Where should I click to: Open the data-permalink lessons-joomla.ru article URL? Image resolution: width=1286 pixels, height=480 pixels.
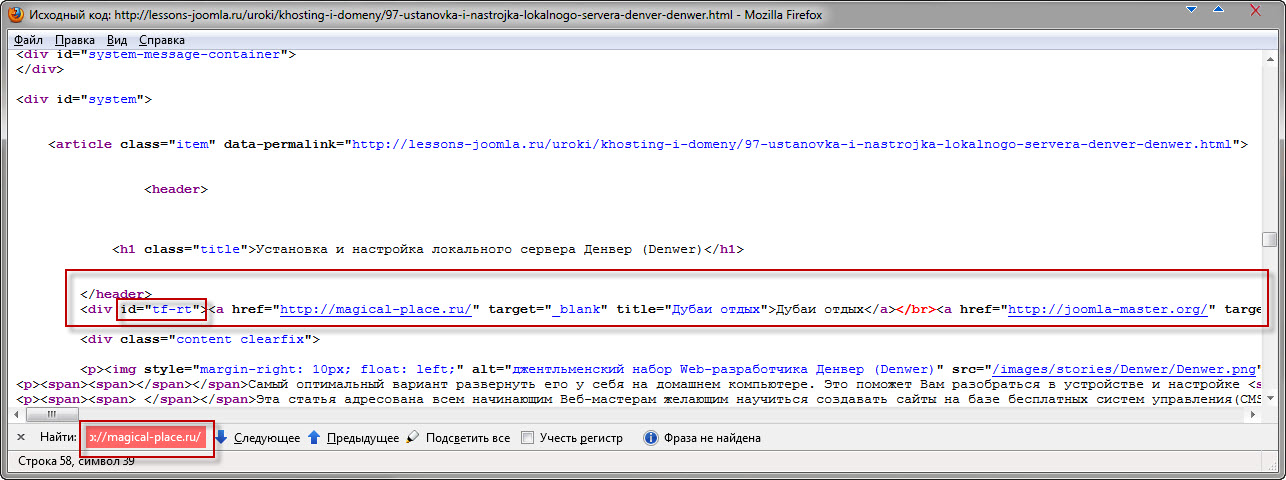[x=790, y=144]
